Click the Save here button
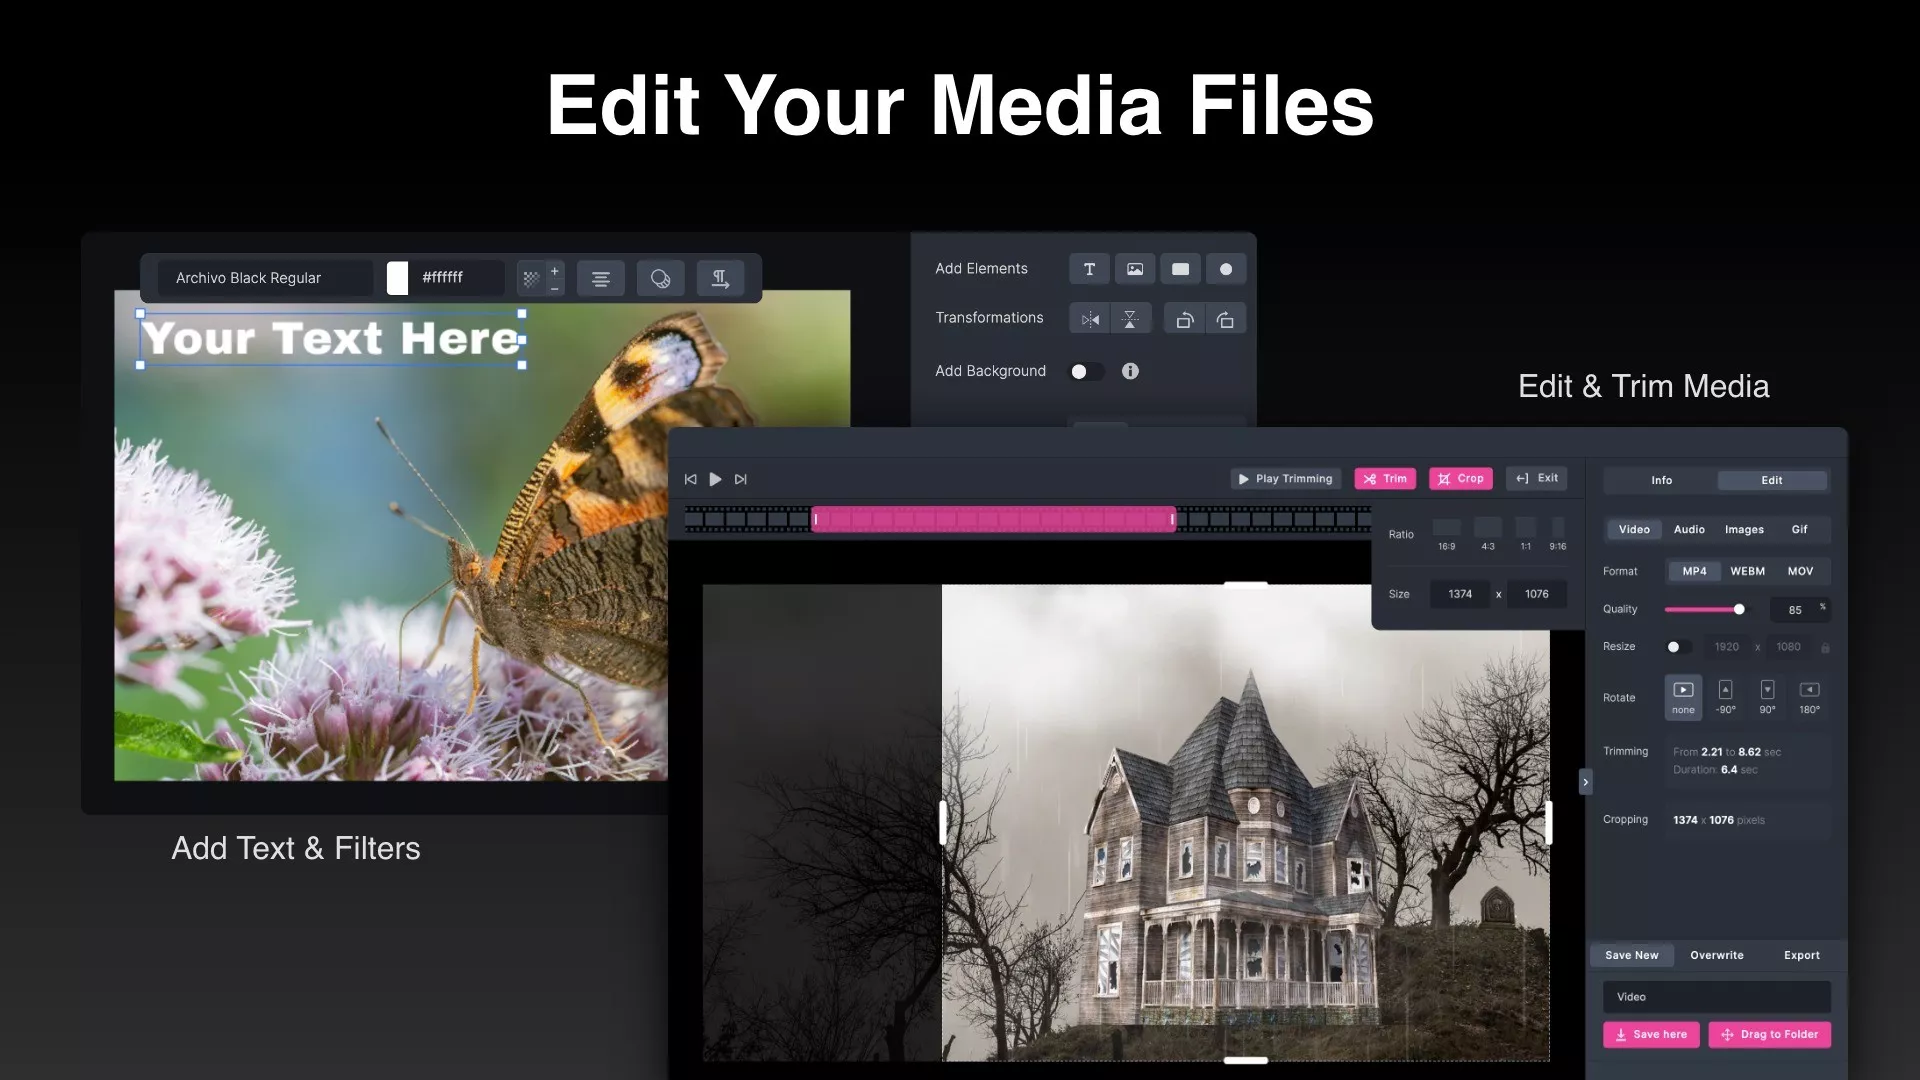Viewport: 1920px width, 1080px height. coord(1651,1034)
